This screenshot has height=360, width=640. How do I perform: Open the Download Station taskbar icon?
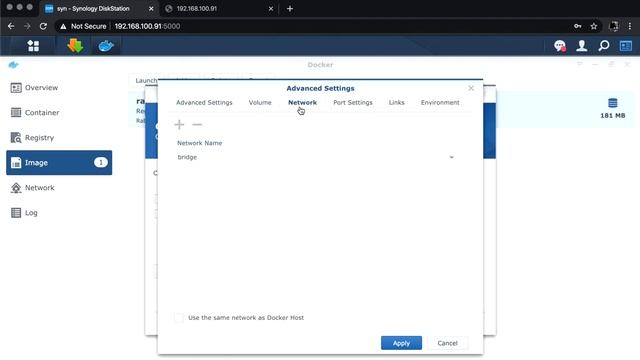click(x=75, y=46)
